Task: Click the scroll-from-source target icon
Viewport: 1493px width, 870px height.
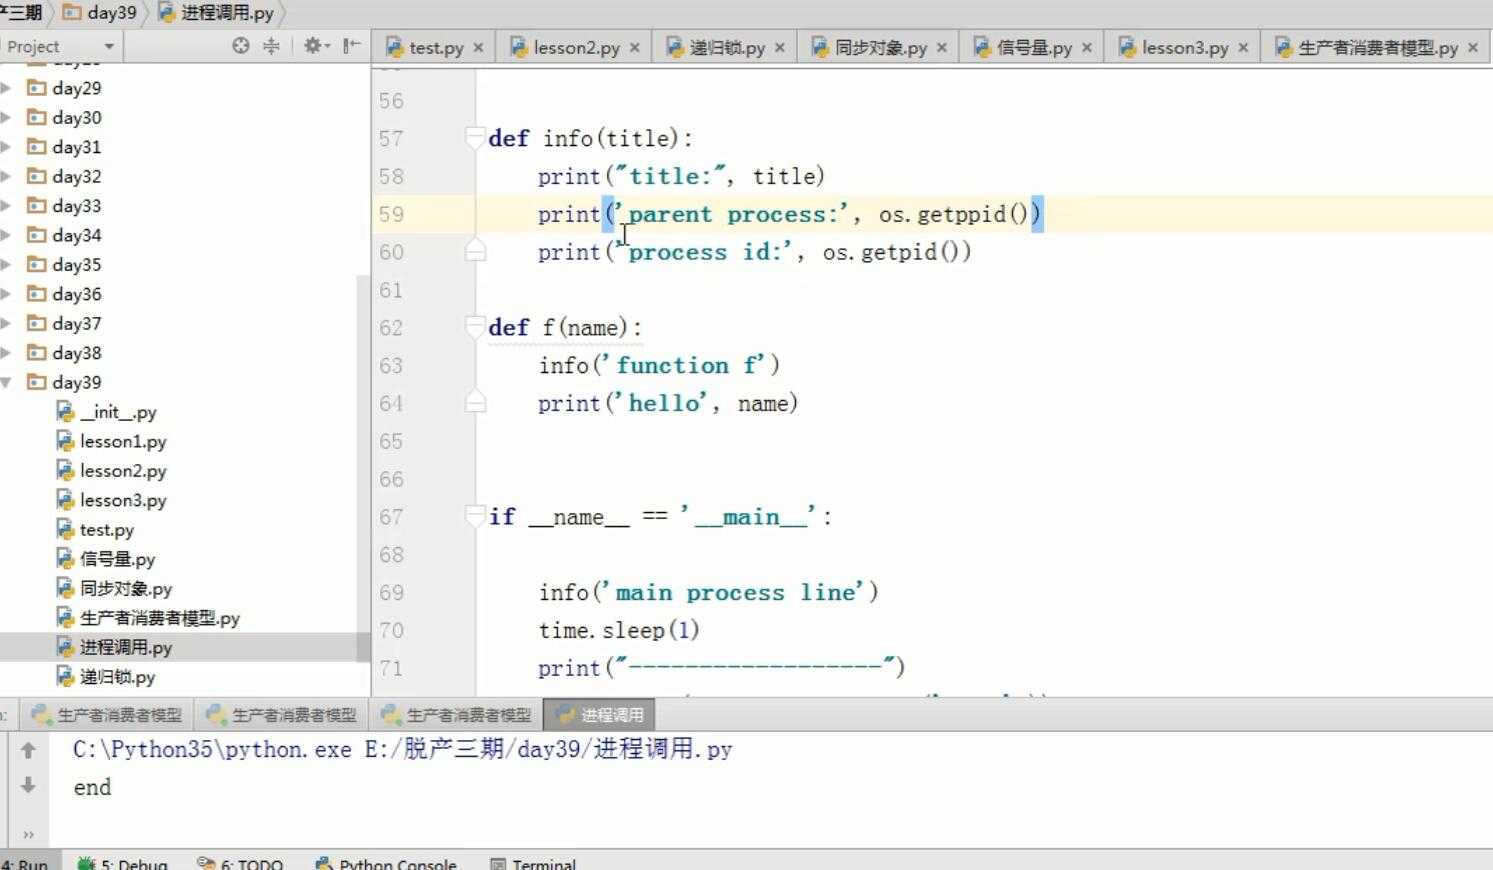Action: [240, 46]
